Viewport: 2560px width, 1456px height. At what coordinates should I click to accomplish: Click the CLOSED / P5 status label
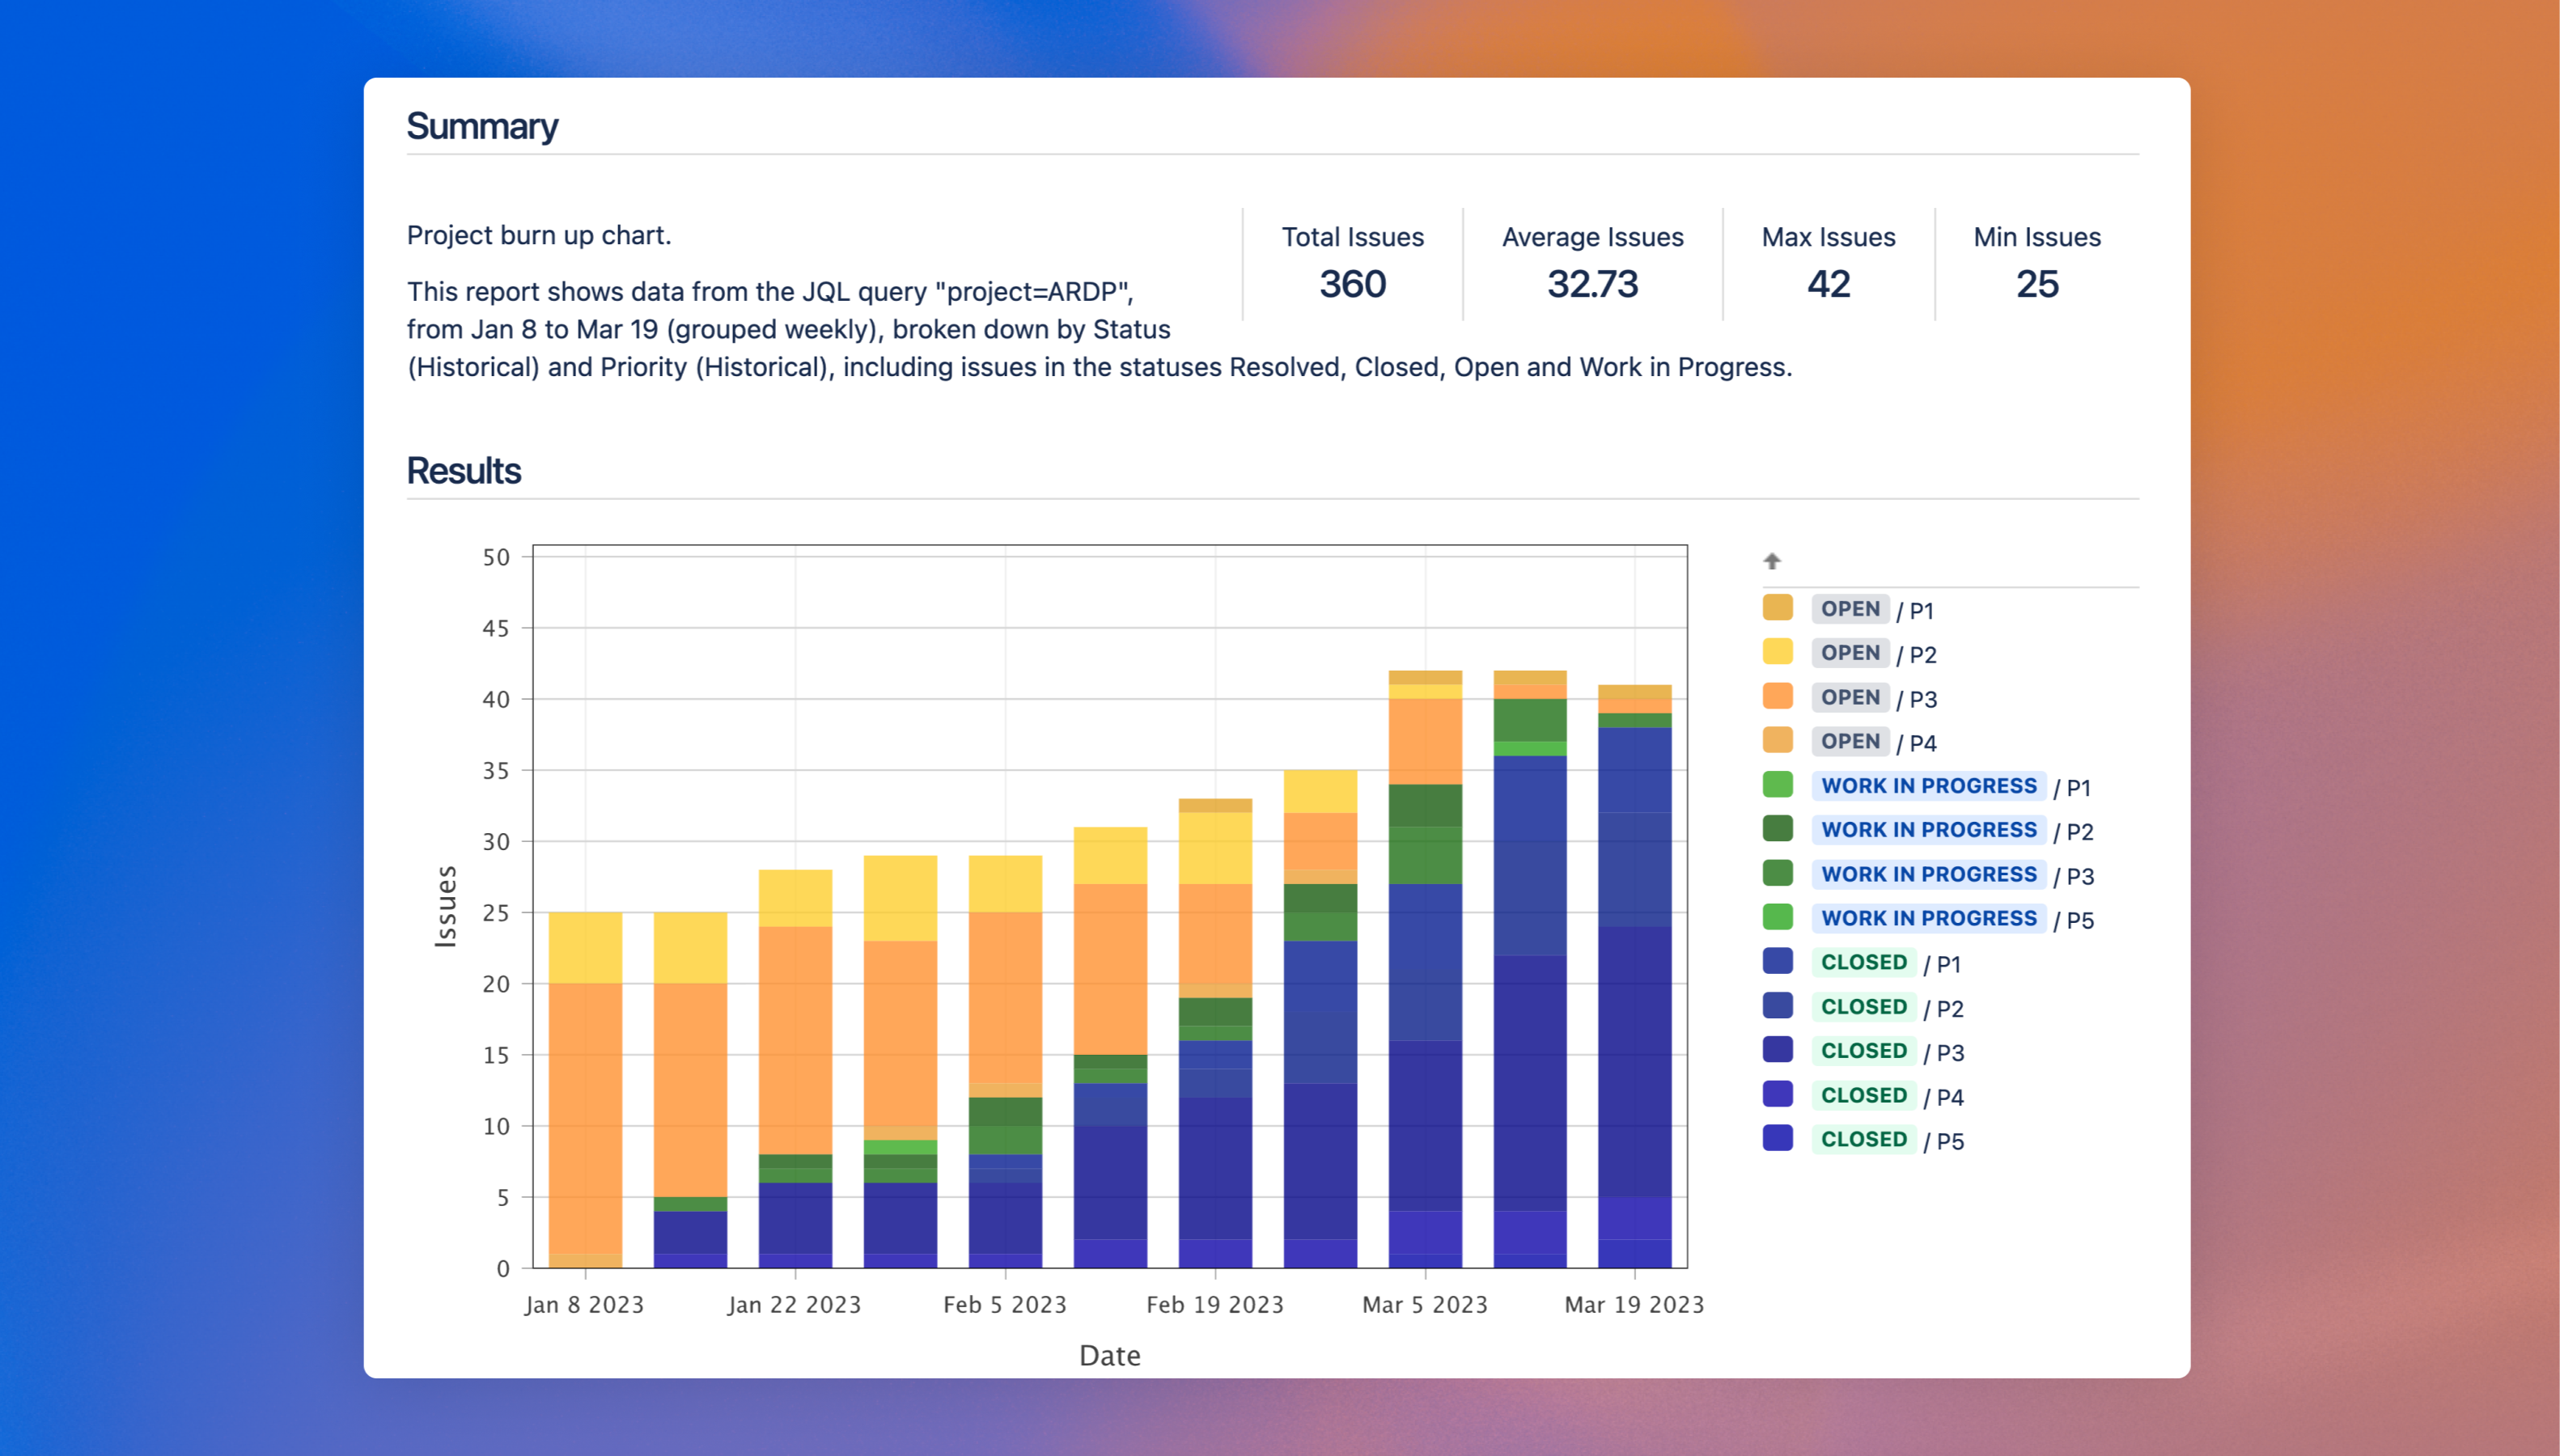(1863, 1139)
